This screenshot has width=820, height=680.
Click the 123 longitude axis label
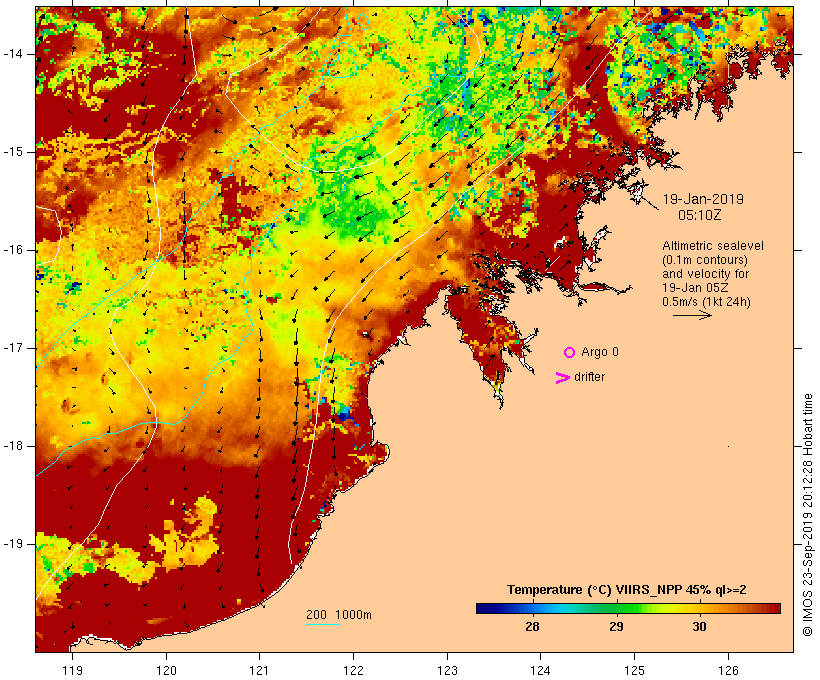(x=447, y=670)
